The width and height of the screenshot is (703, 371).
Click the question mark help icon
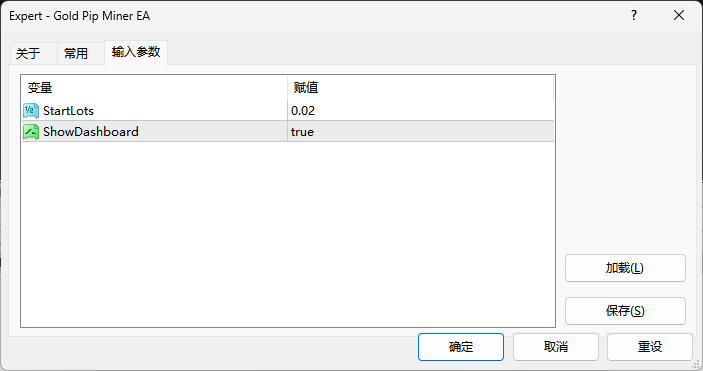[x=634, y=15]
